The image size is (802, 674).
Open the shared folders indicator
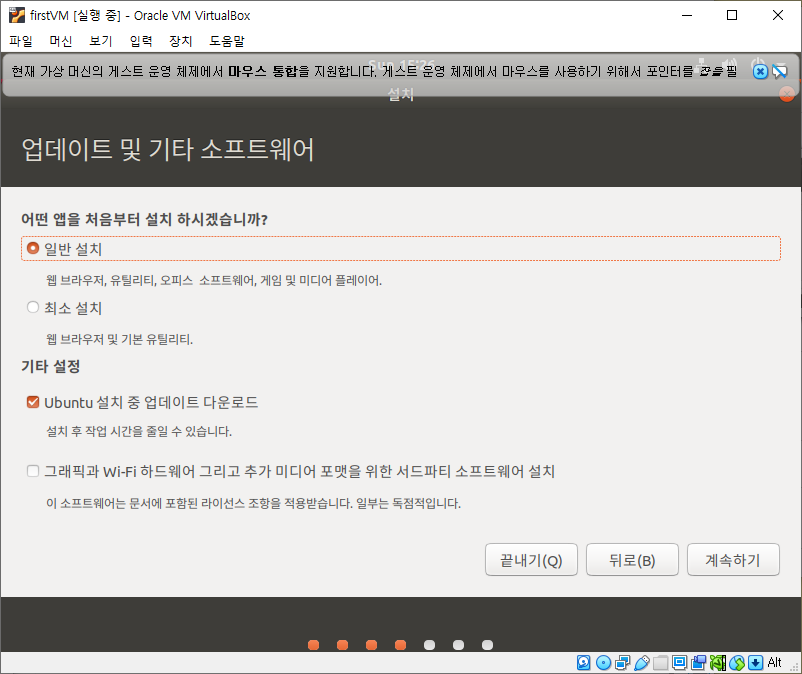660,663
